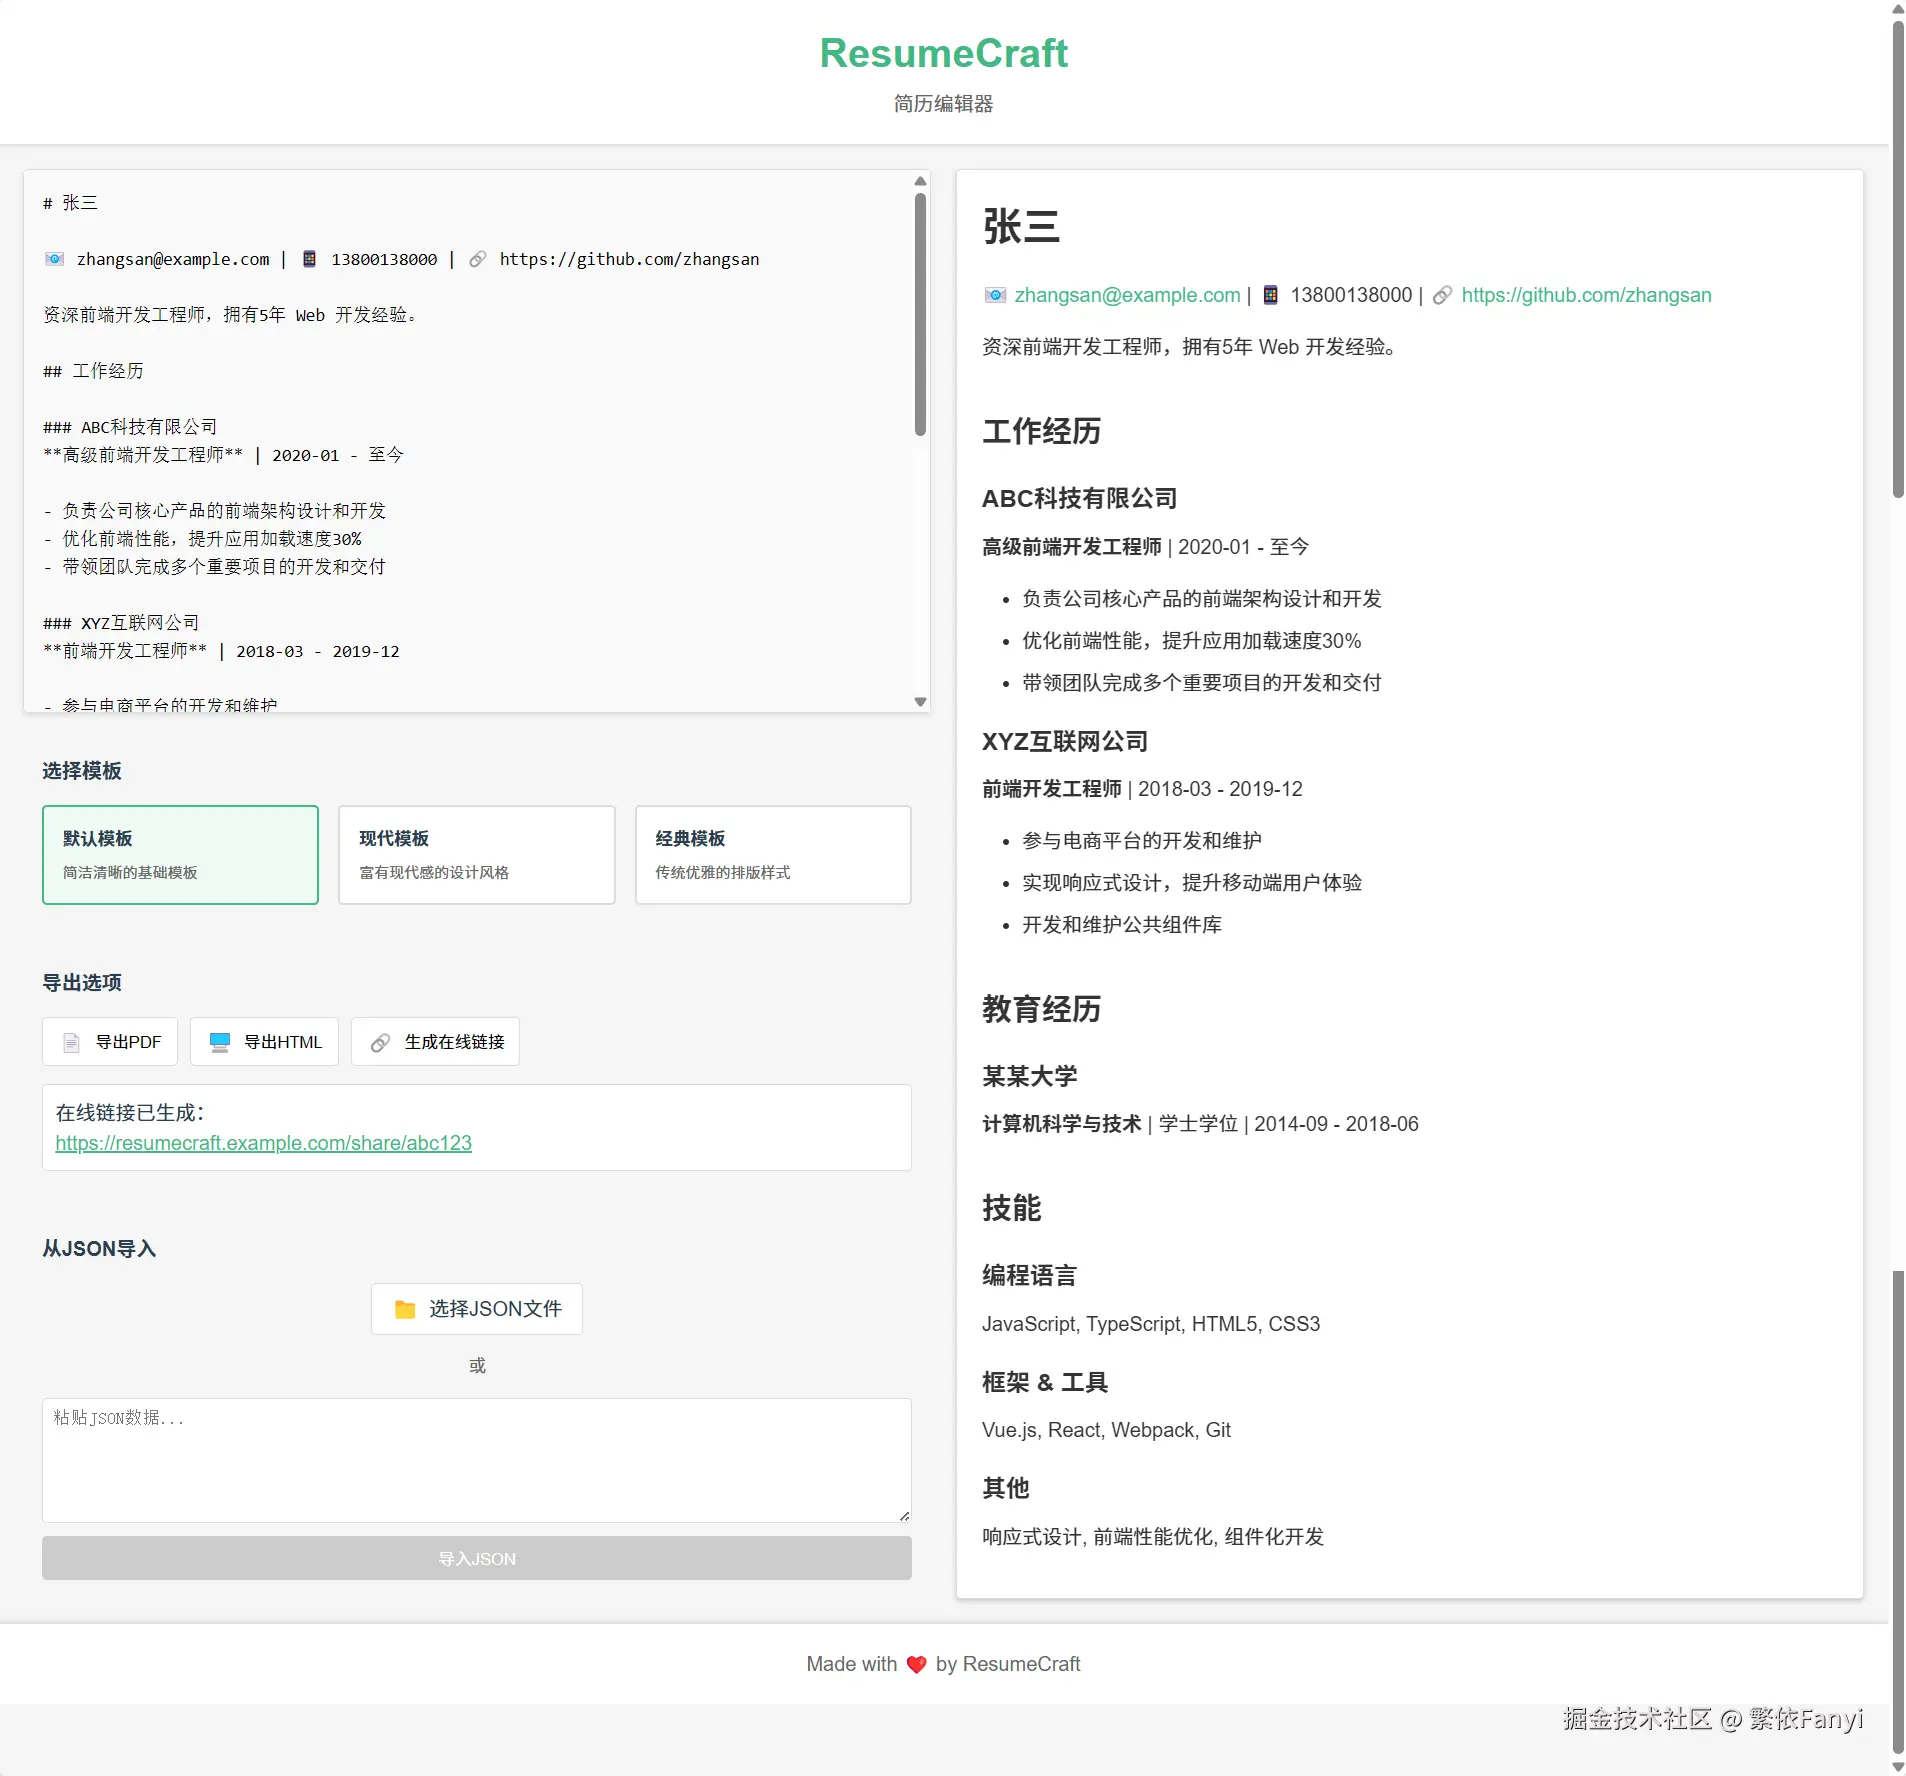Open the resumecraft.example.com/share/abc123 link
This screenshot has height=1776, width=1906.
pos(263,1143)
